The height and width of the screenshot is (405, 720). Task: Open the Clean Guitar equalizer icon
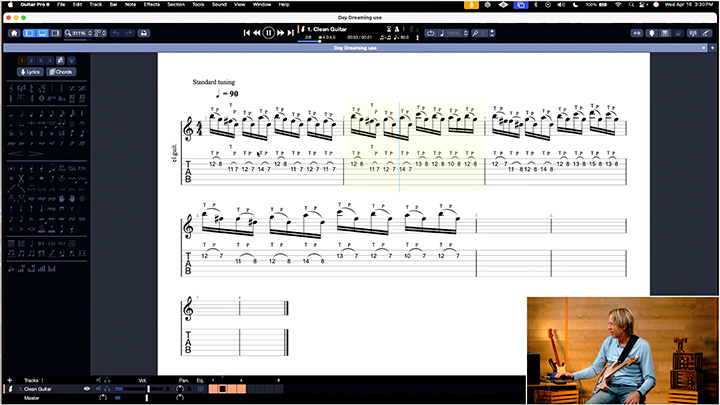(201, 389)
